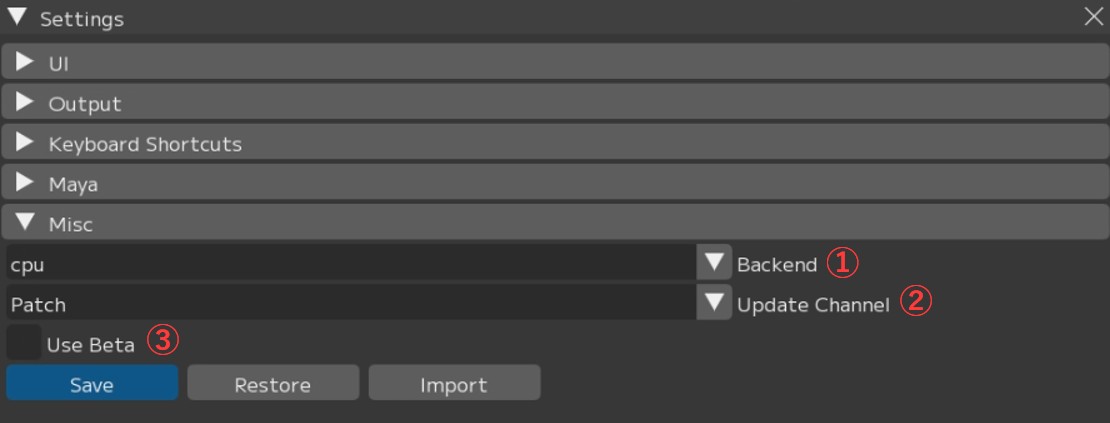Click the Restore button
This screenshot has width=1110, height=423.
pyautogui.click(x=272, y=384)
